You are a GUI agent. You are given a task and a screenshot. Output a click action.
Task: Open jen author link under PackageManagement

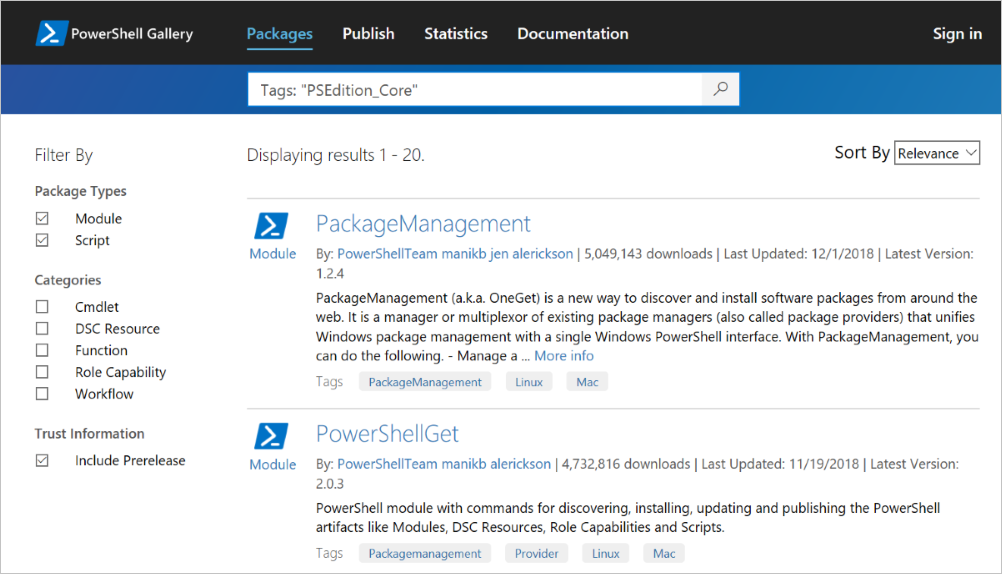(499, 254)
